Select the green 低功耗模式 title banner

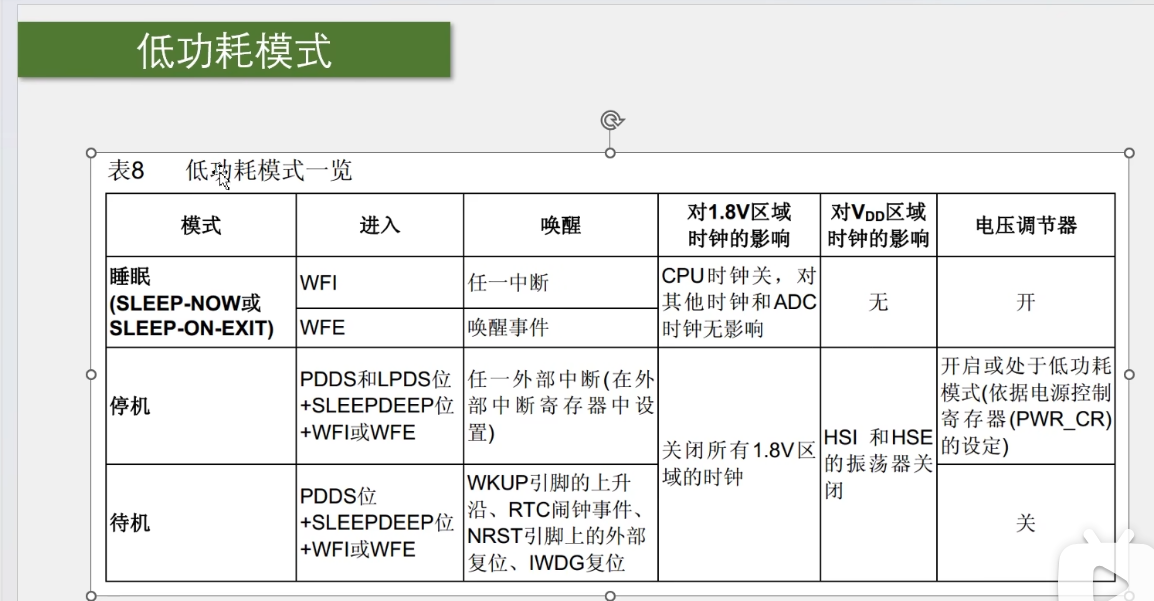pyautogui.click(x=234, y=49)
